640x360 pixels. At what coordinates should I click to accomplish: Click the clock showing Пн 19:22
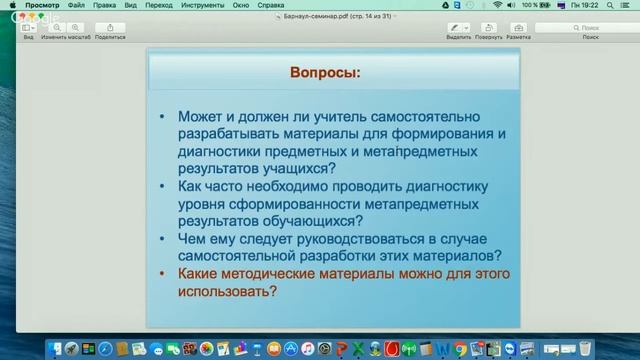584,5
